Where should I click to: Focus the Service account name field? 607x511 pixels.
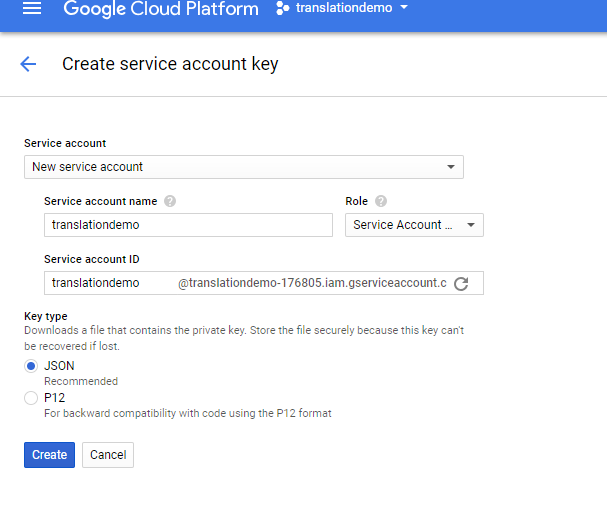tap(188, 225)
